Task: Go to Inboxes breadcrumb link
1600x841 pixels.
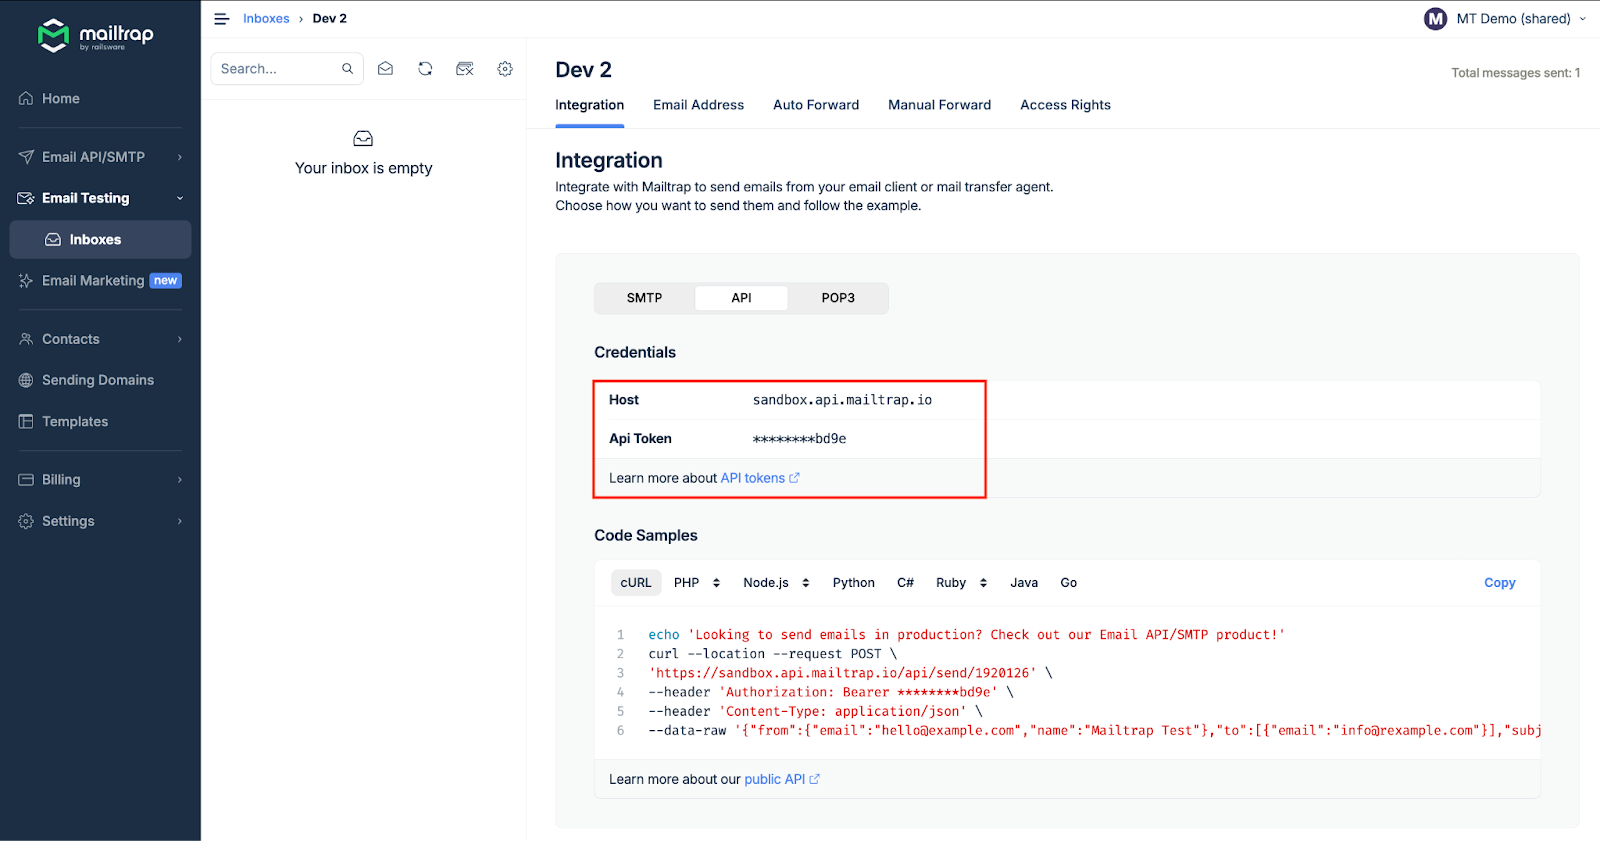Action: 266,19
